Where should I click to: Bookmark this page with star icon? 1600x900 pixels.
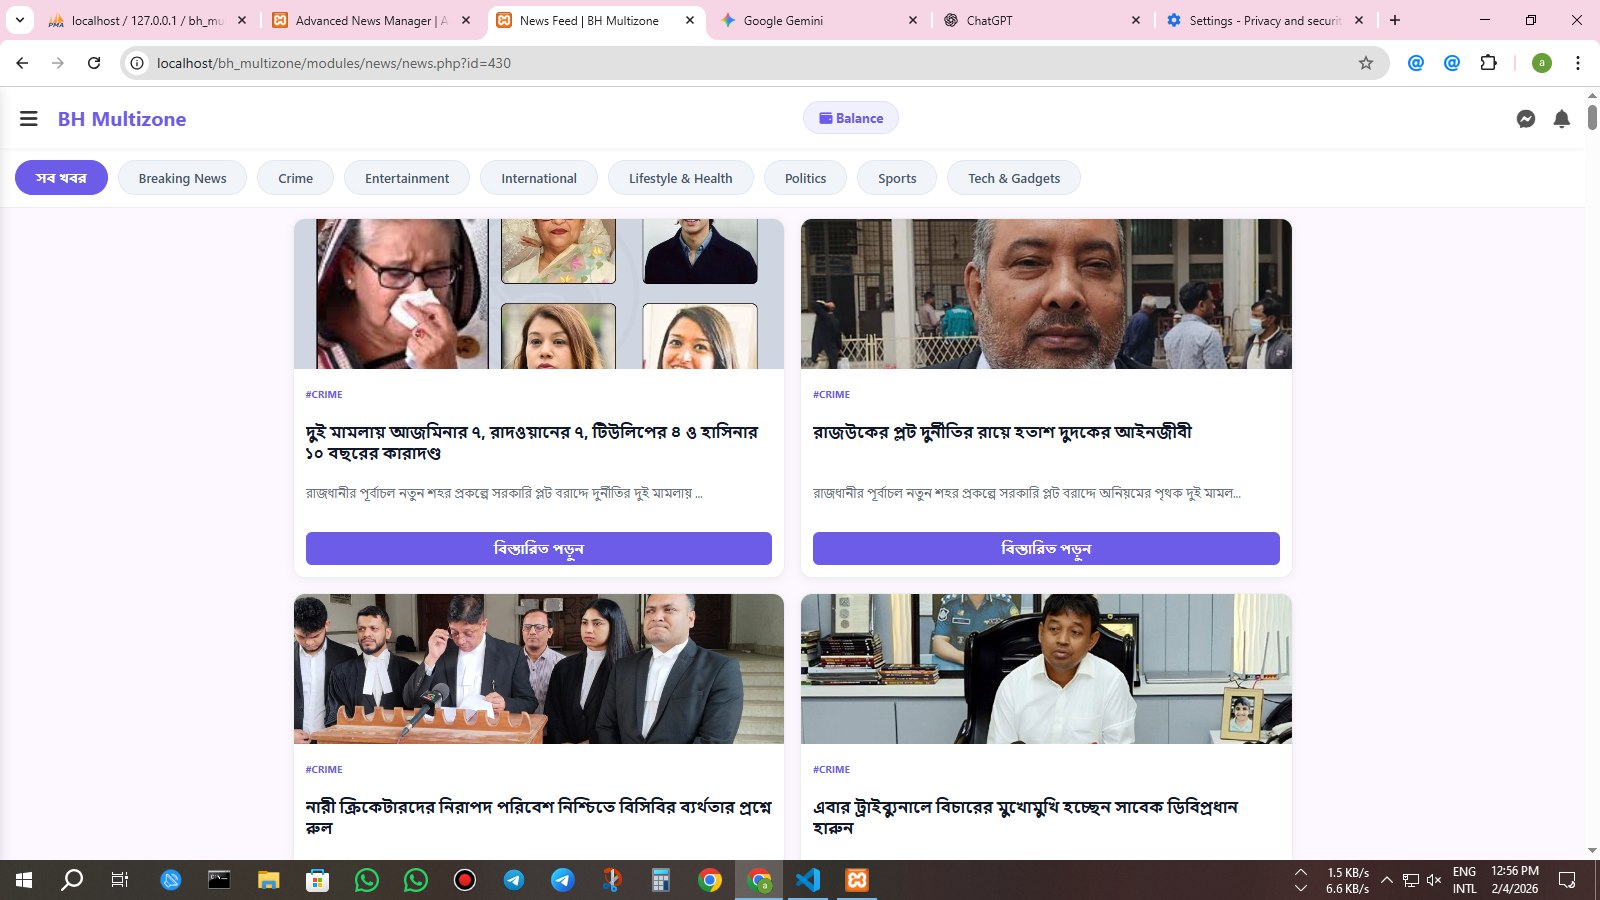pyautogui.click(x=1365, y=63)
